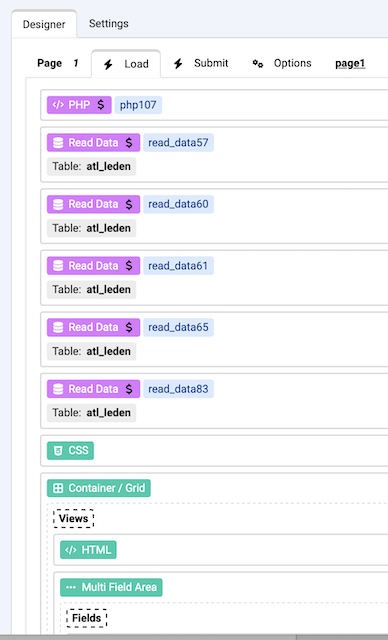Click the Fields dashed area label
388x640 pixels.
86,618
